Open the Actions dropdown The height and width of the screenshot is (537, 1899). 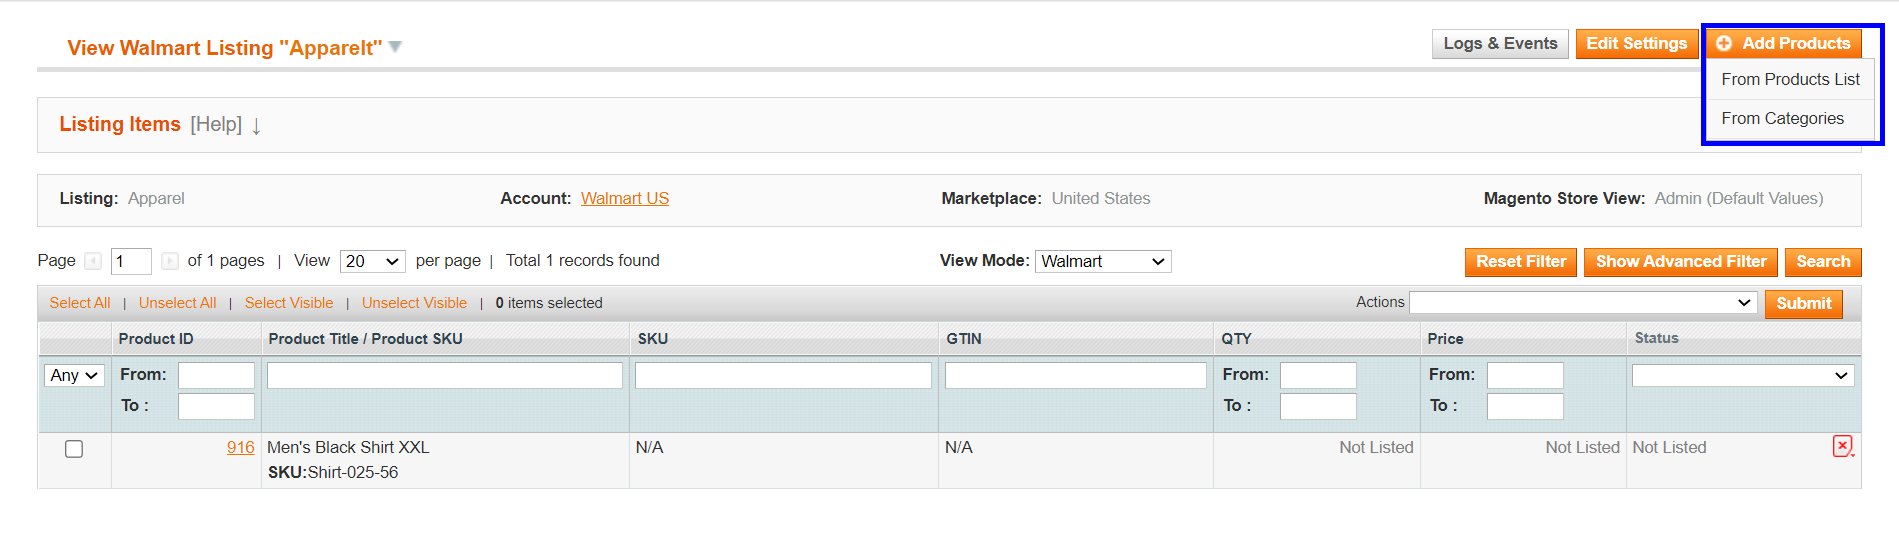(1582, 303)
